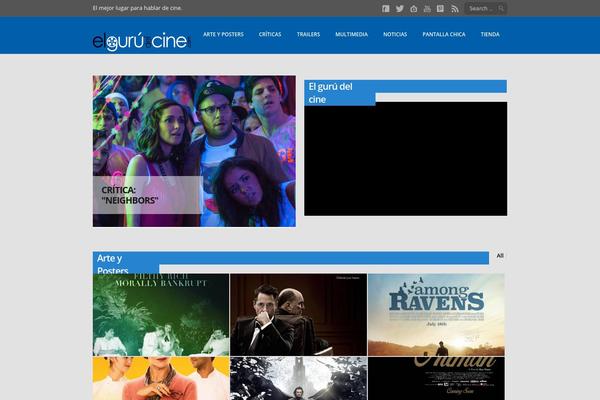Open the Noticias menu item
Screen dimensions: 600x400
(x=395, y=34)
